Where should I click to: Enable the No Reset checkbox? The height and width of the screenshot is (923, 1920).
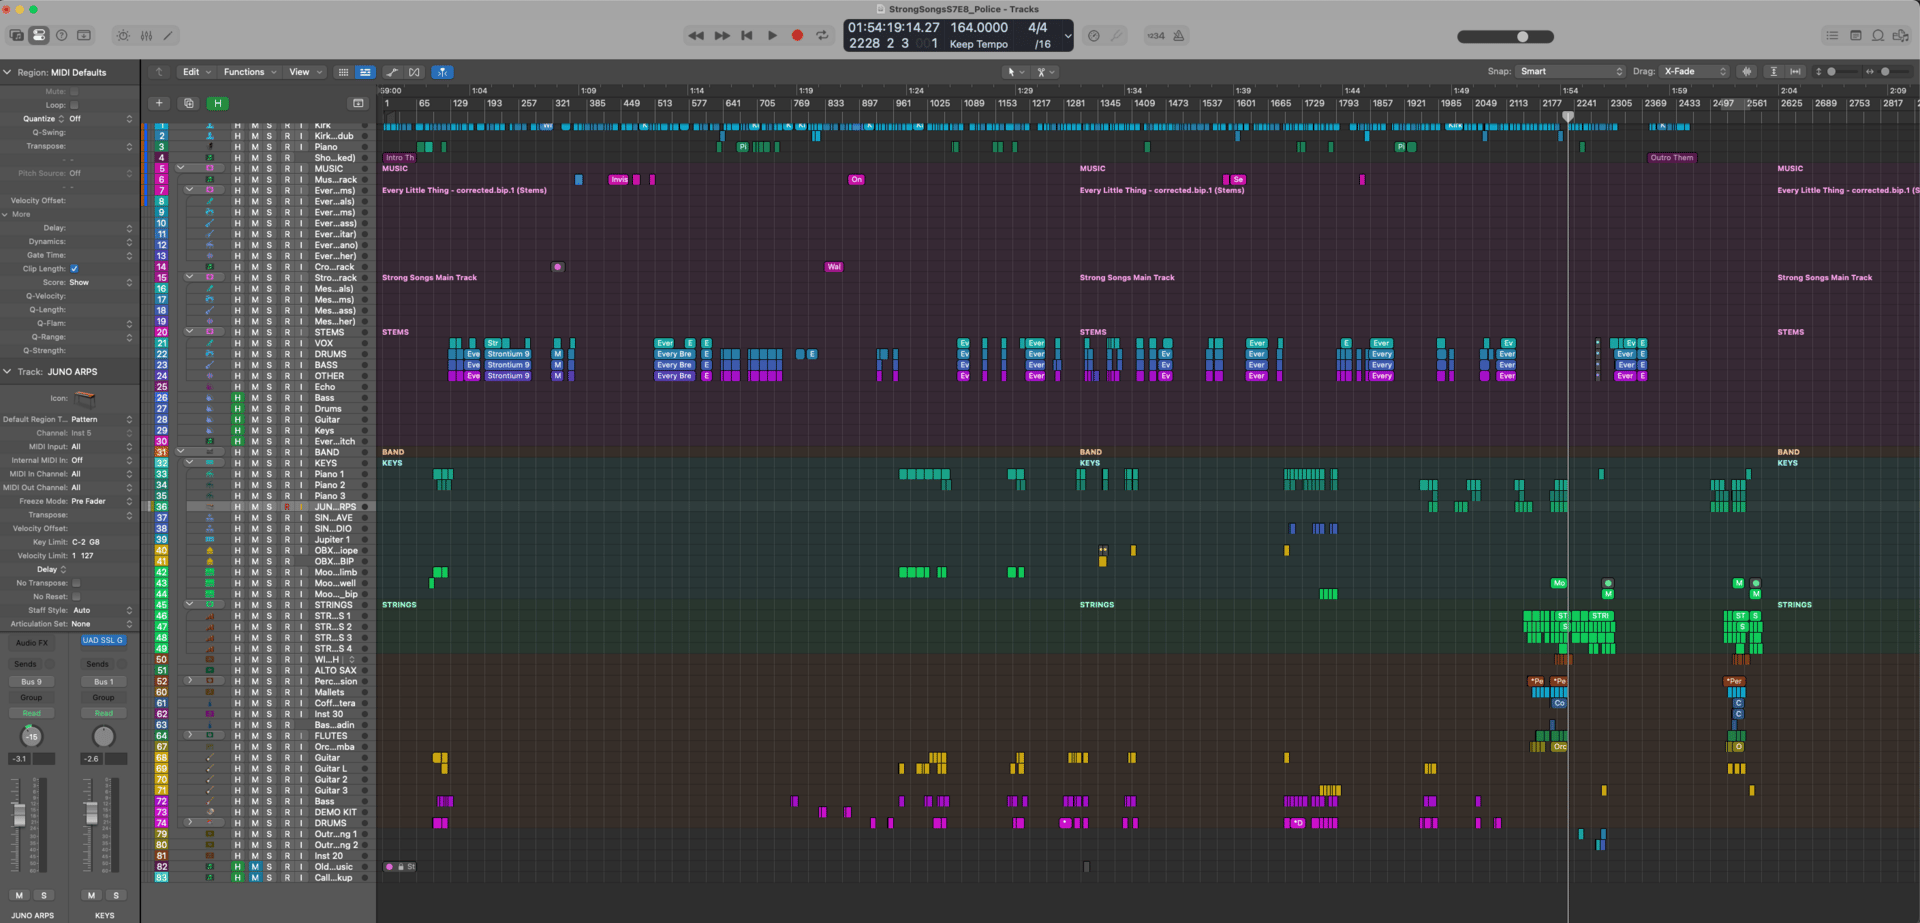(76, 597)
